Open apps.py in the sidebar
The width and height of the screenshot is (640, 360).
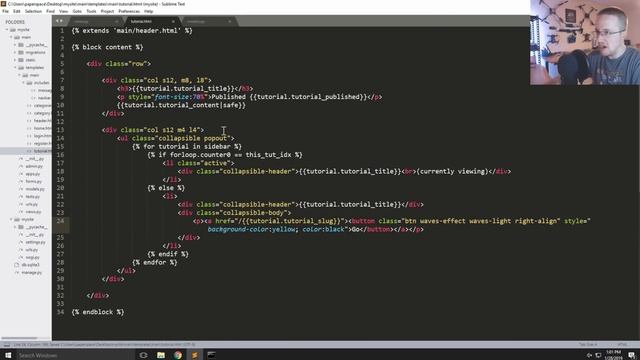(33, 174)
